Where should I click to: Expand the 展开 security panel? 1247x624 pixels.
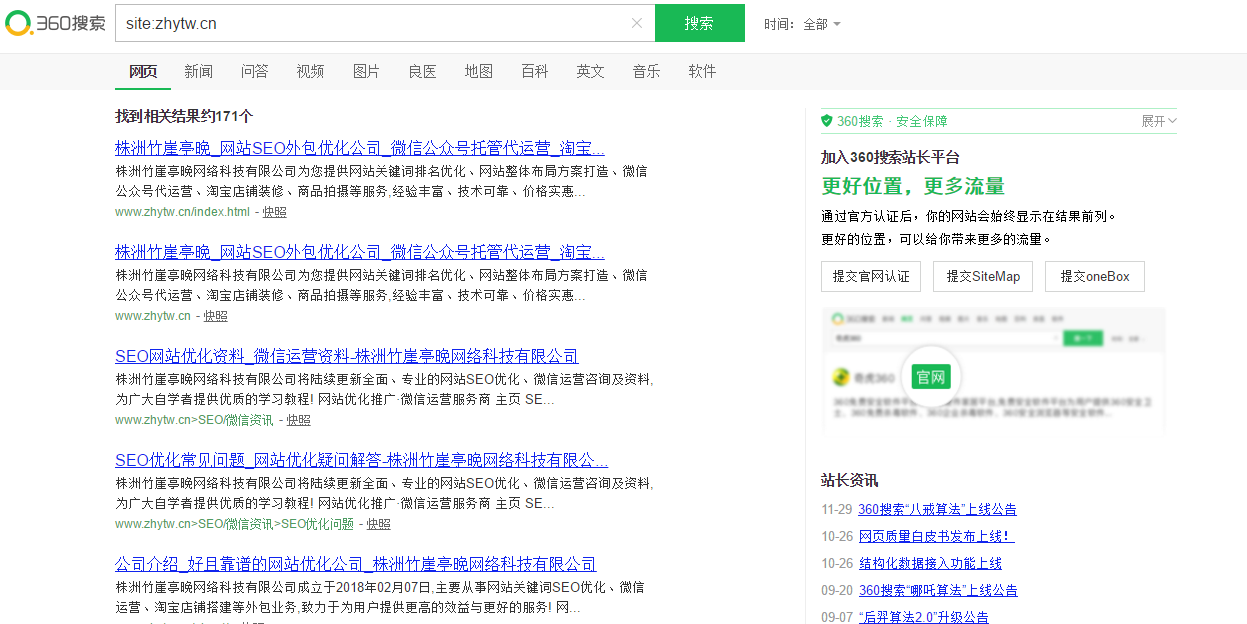[x=1159, y=121]
